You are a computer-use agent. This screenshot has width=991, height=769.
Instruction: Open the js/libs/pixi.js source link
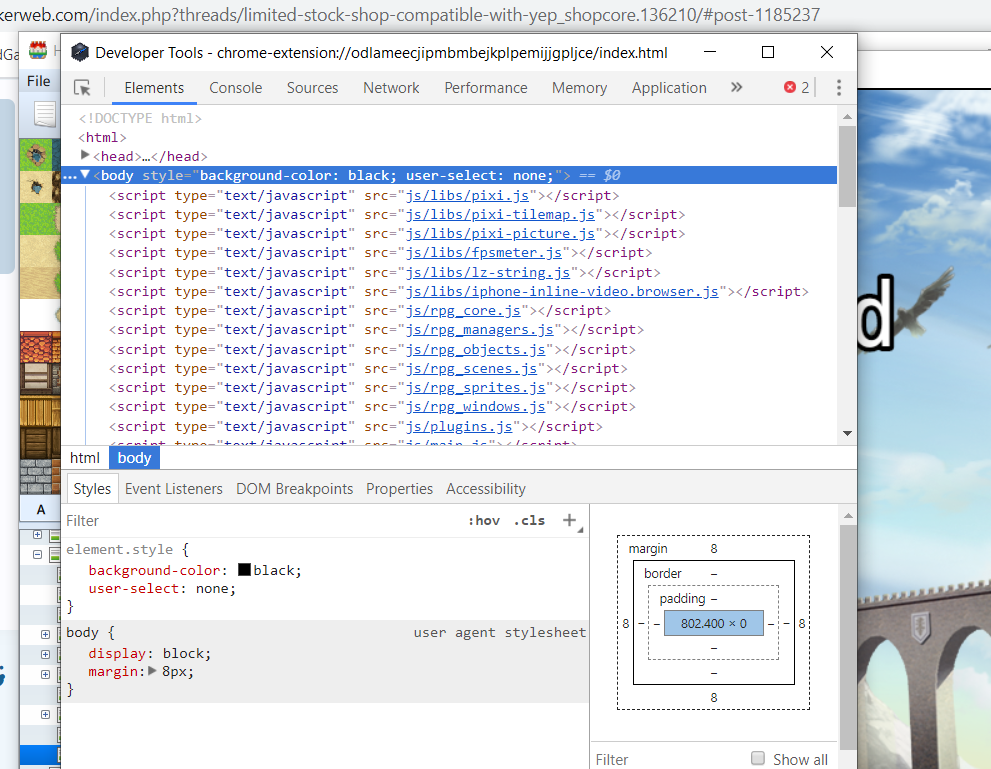(467, 195)
